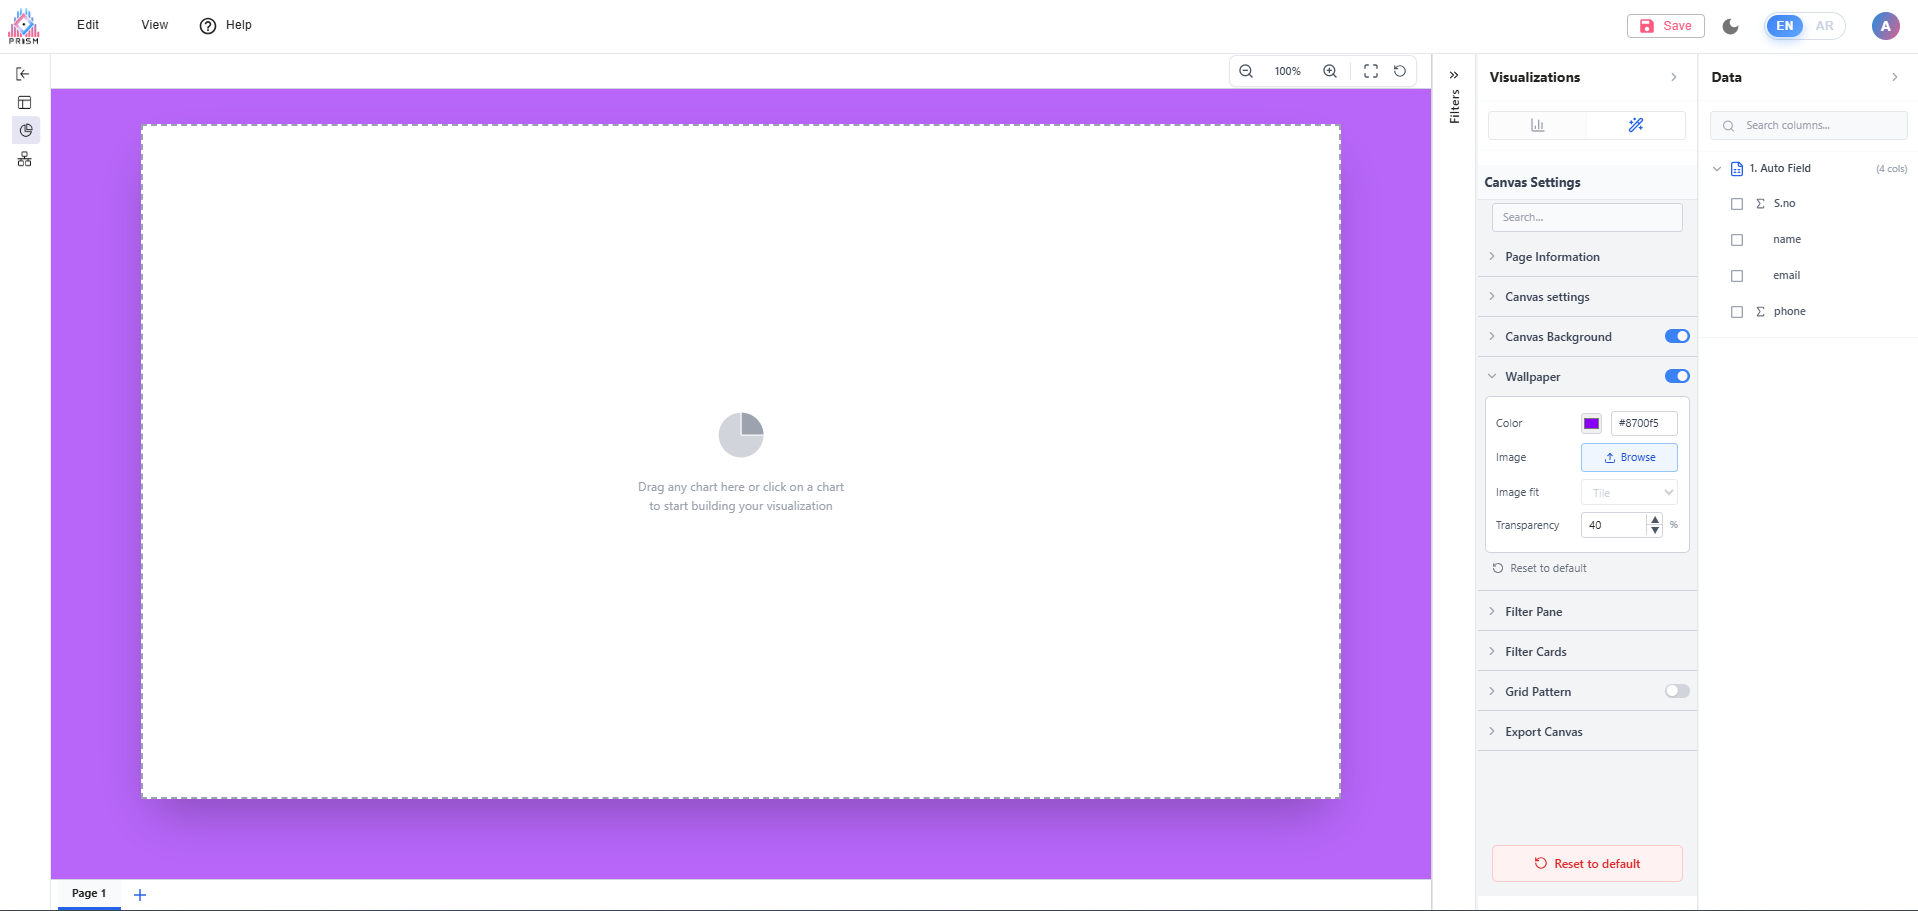Viewport: 1918px width, 911px height.
Task: Click the reset zoom rotate icon
Action: 1400,71
